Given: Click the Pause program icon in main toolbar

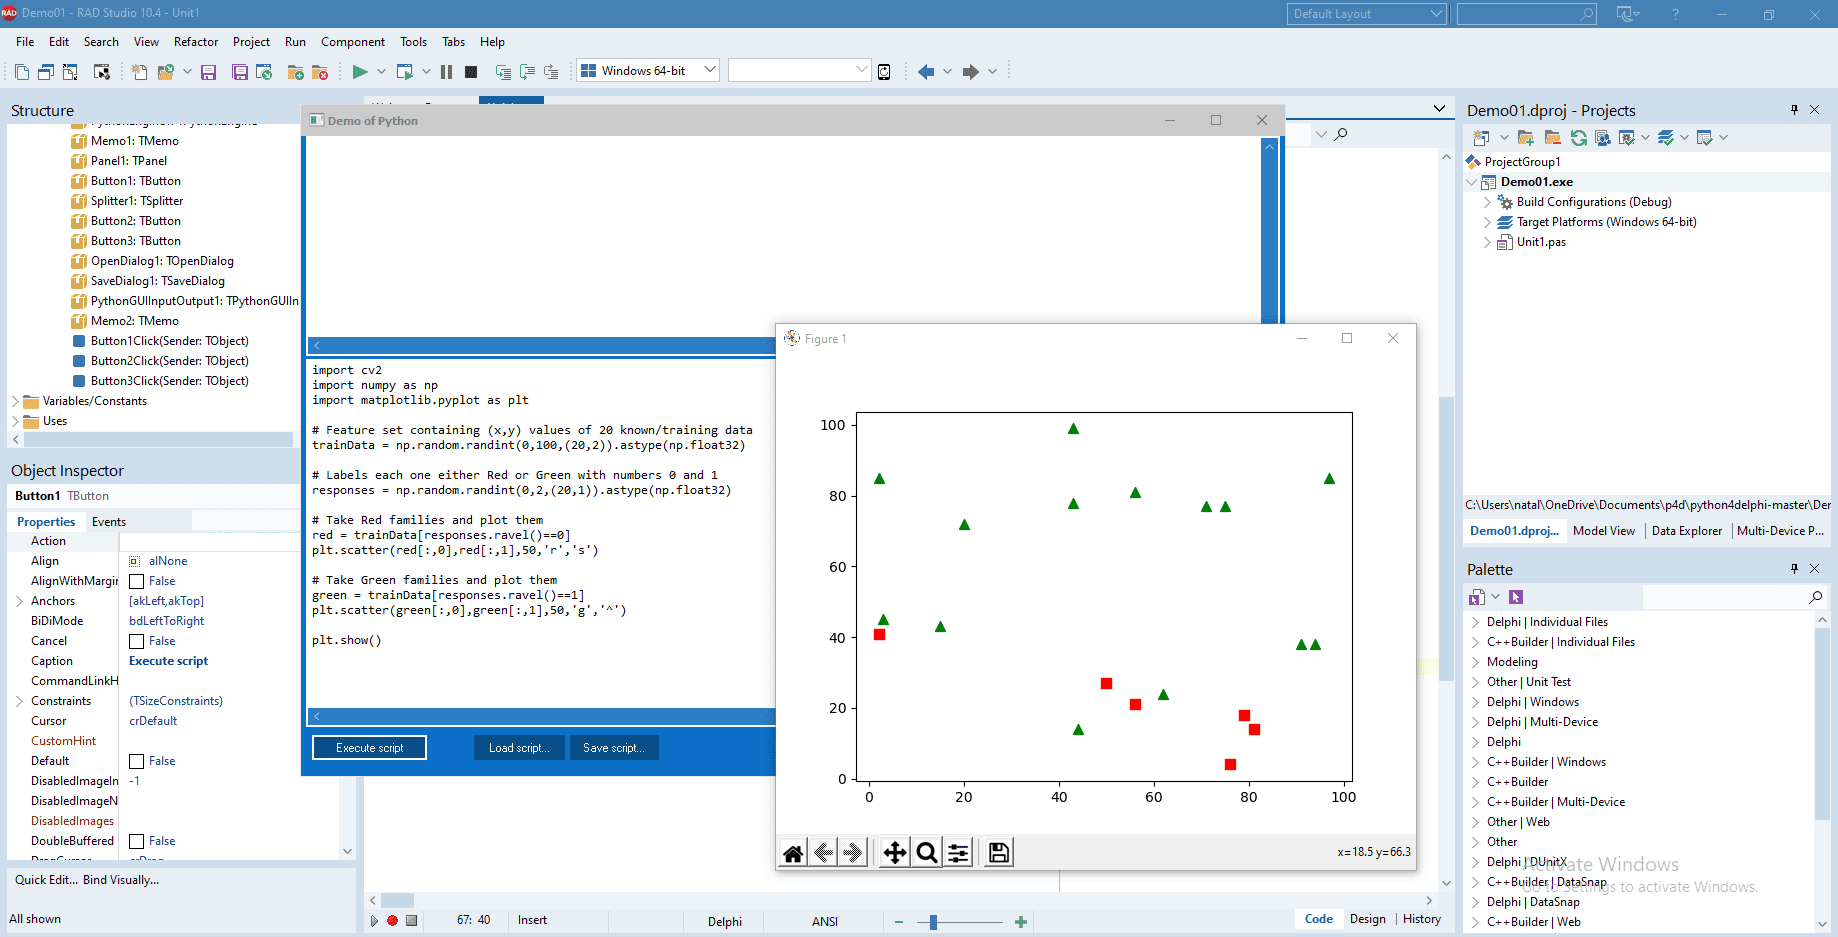Looking at the screenshot, I should click(446, 71).
